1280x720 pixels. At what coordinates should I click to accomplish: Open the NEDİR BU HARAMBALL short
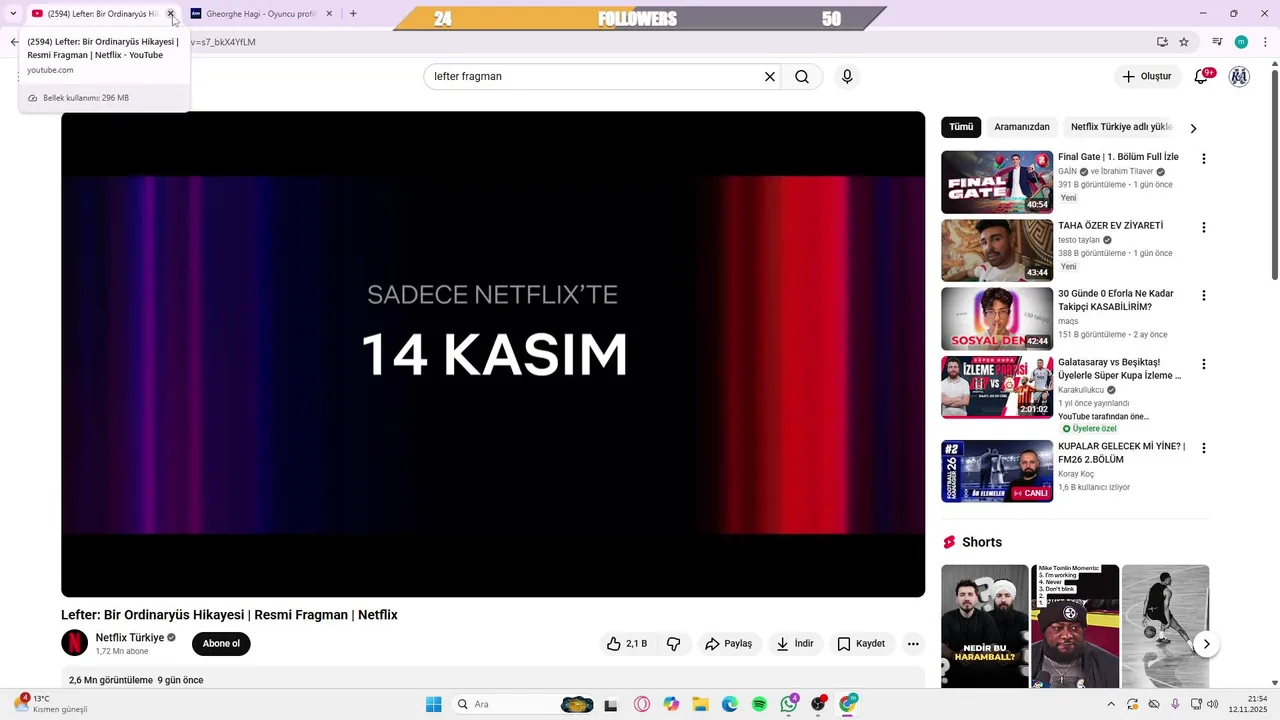tap(984, 626)
